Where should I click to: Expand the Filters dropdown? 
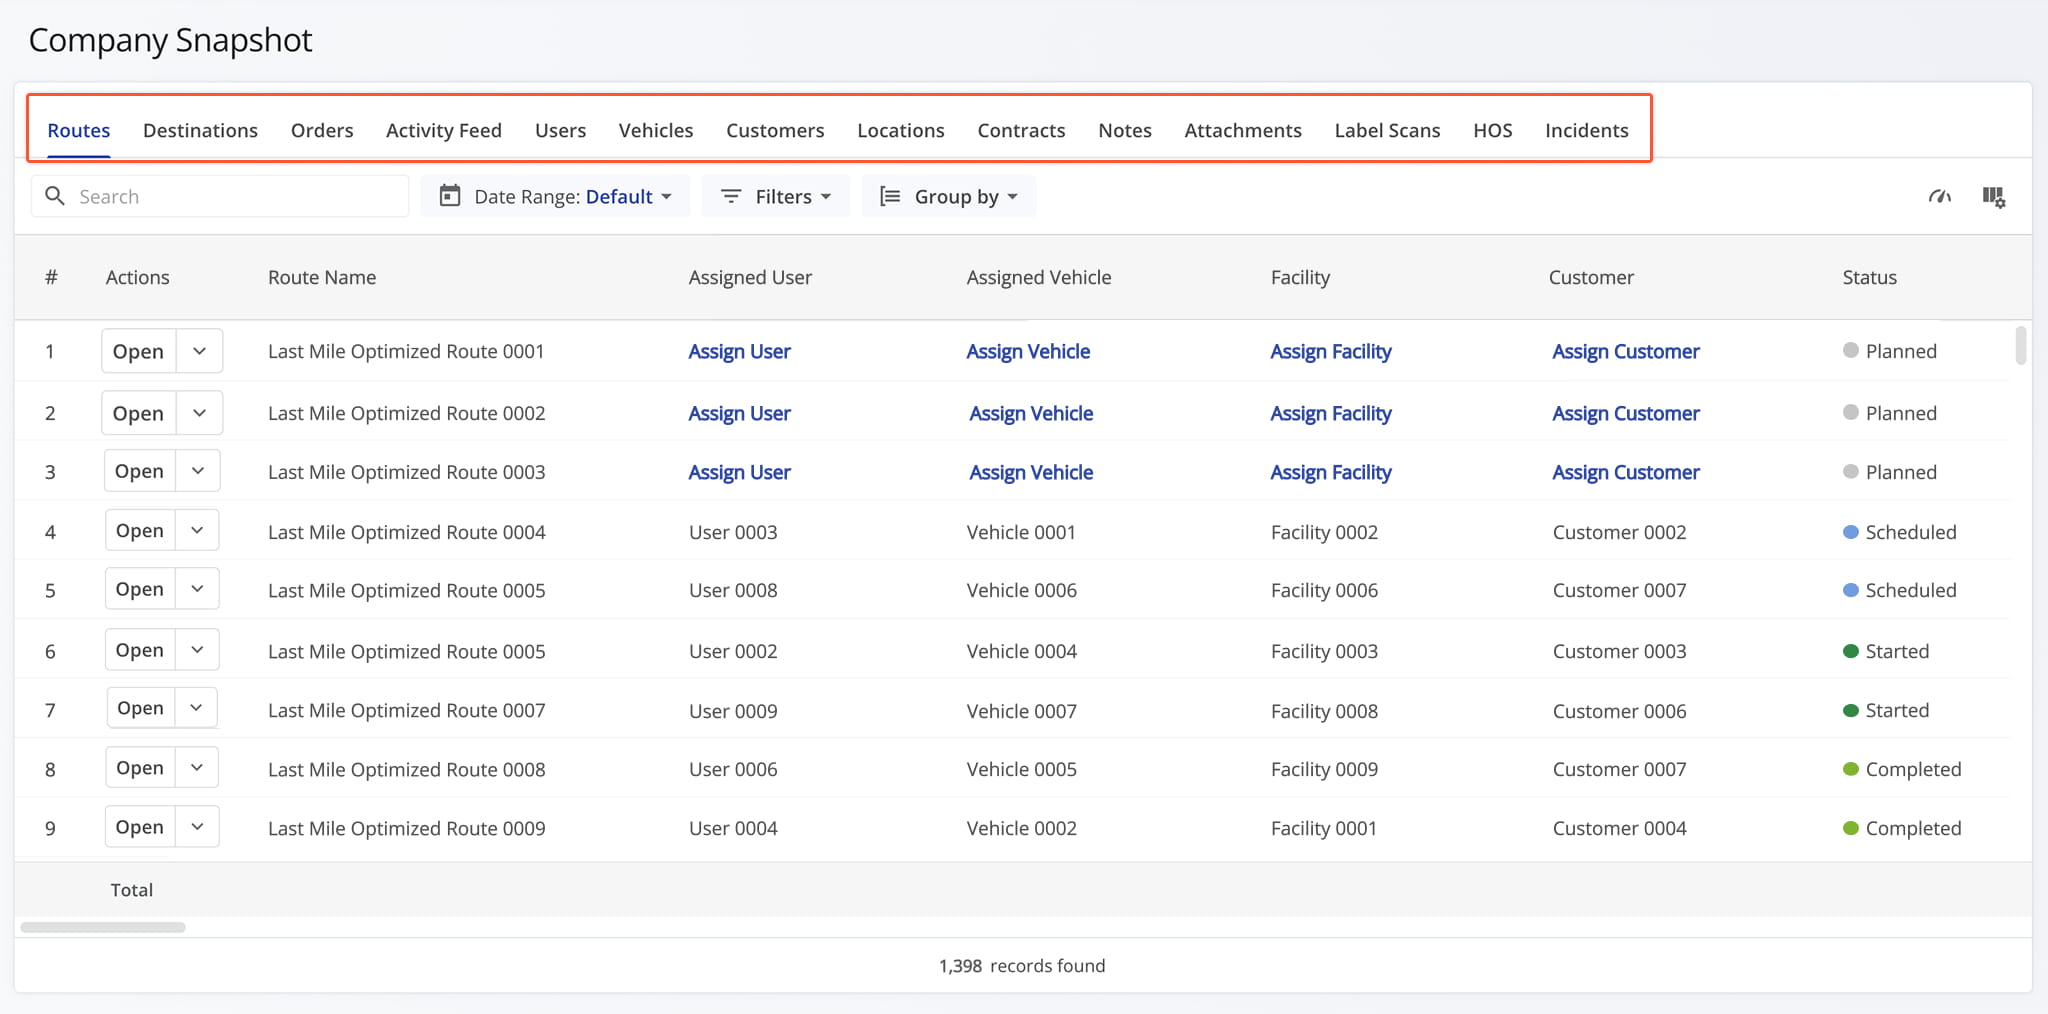tap(776, 196)
